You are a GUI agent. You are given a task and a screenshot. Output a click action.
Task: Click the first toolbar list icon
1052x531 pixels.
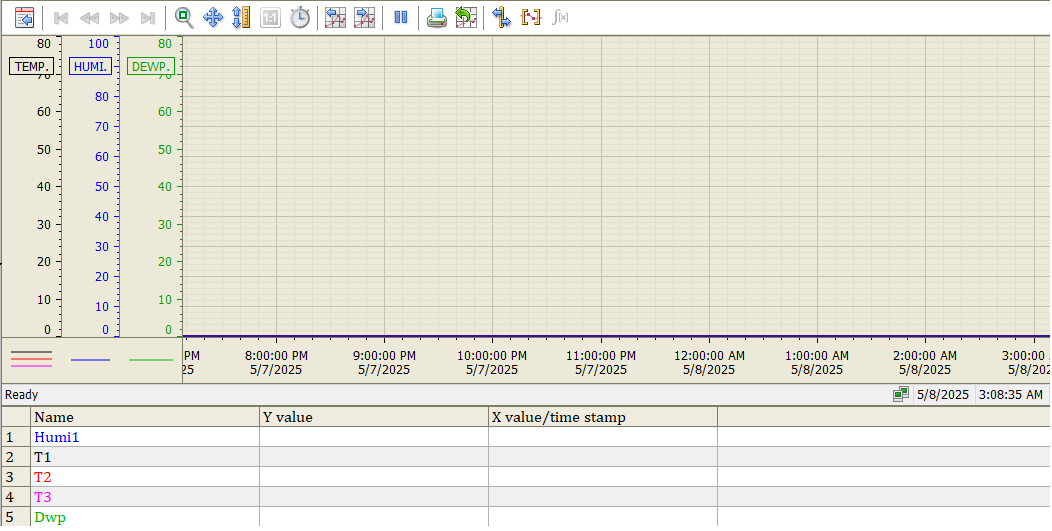pyautogui.click(x=25, y=17)
